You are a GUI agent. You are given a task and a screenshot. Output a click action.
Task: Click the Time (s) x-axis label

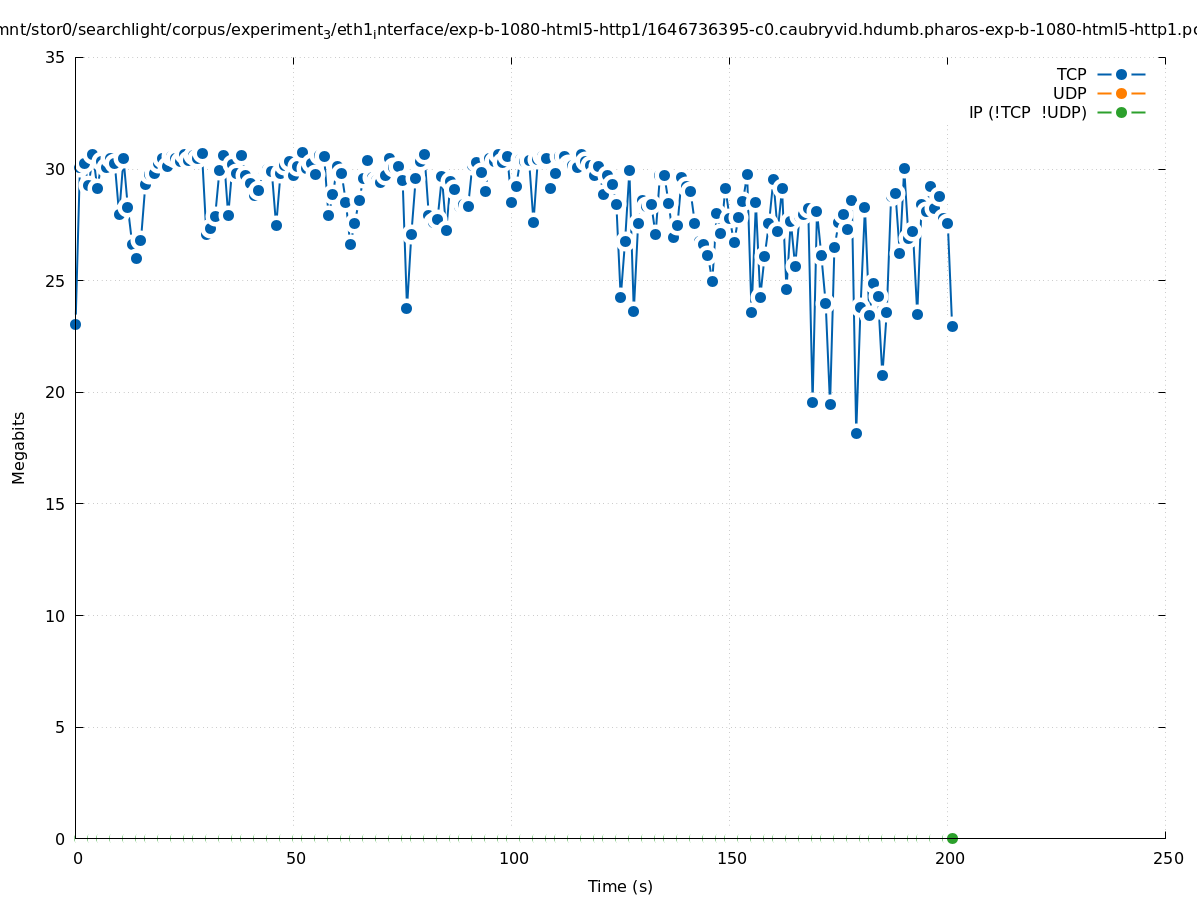[620, 887]
